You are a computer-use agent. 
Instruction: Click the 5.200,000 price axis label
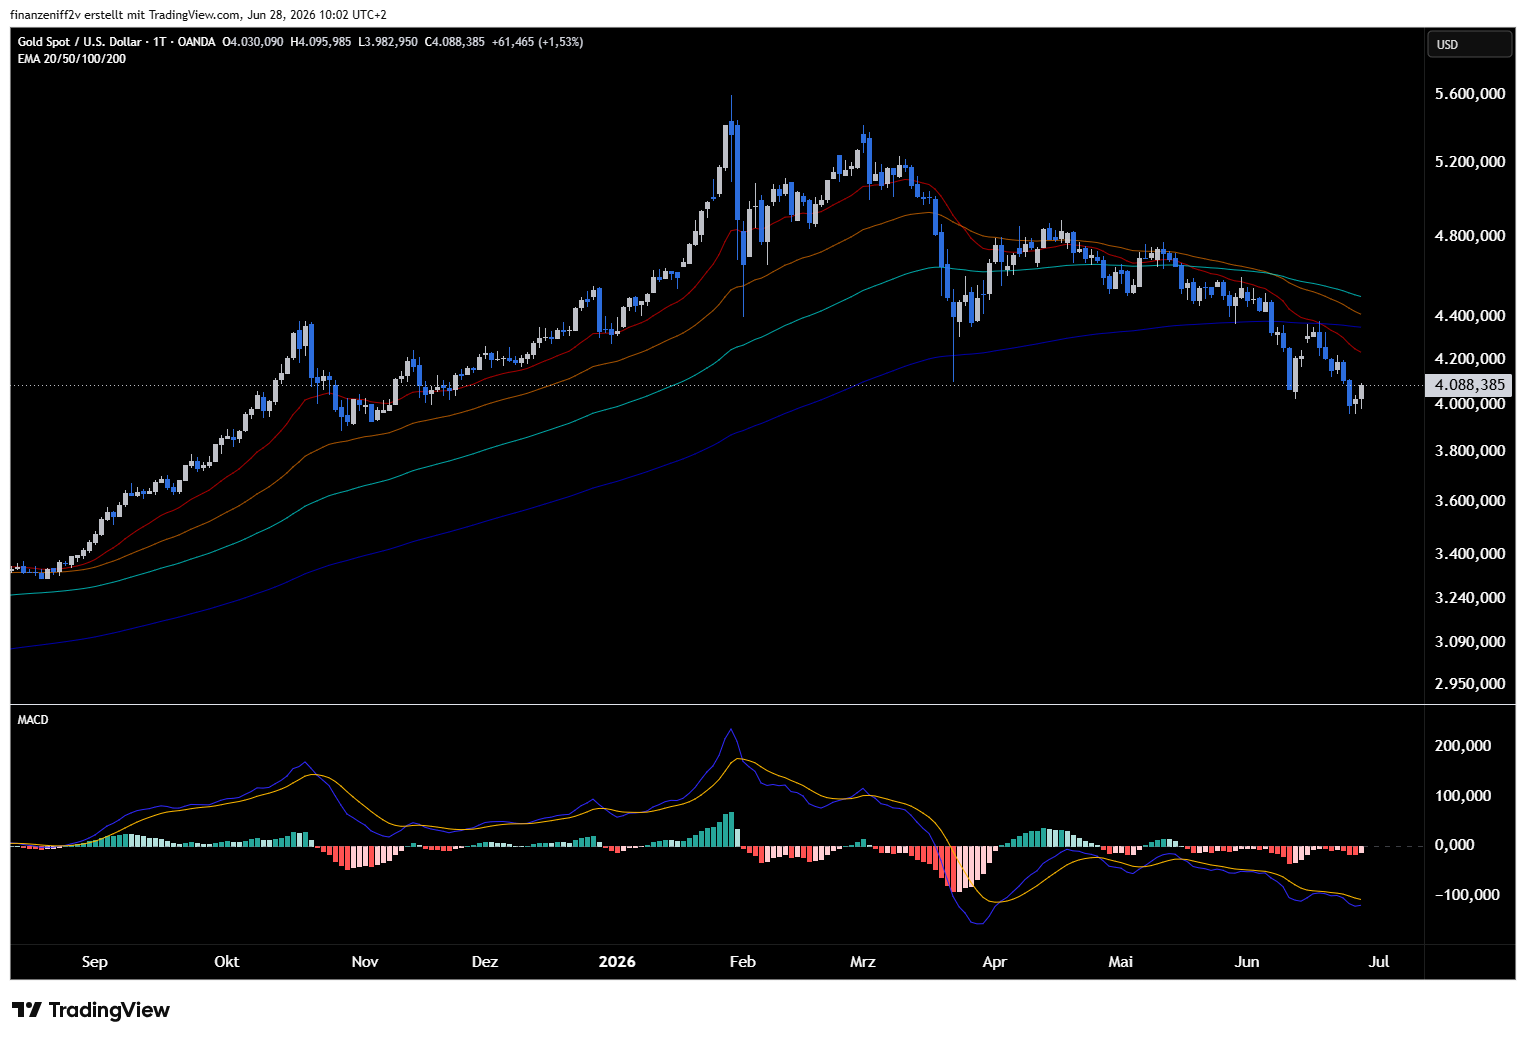[1470, 162]
